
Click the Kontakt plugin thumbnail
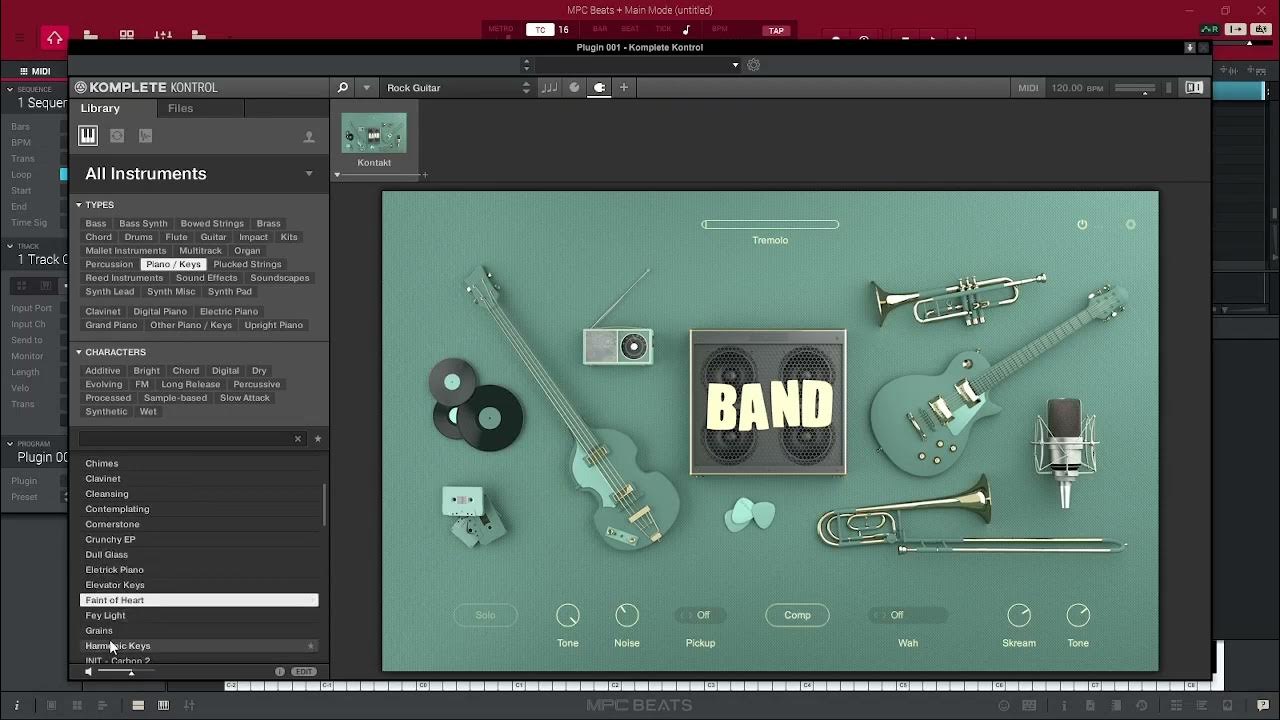pyautogui.click(x=374, y=134)
